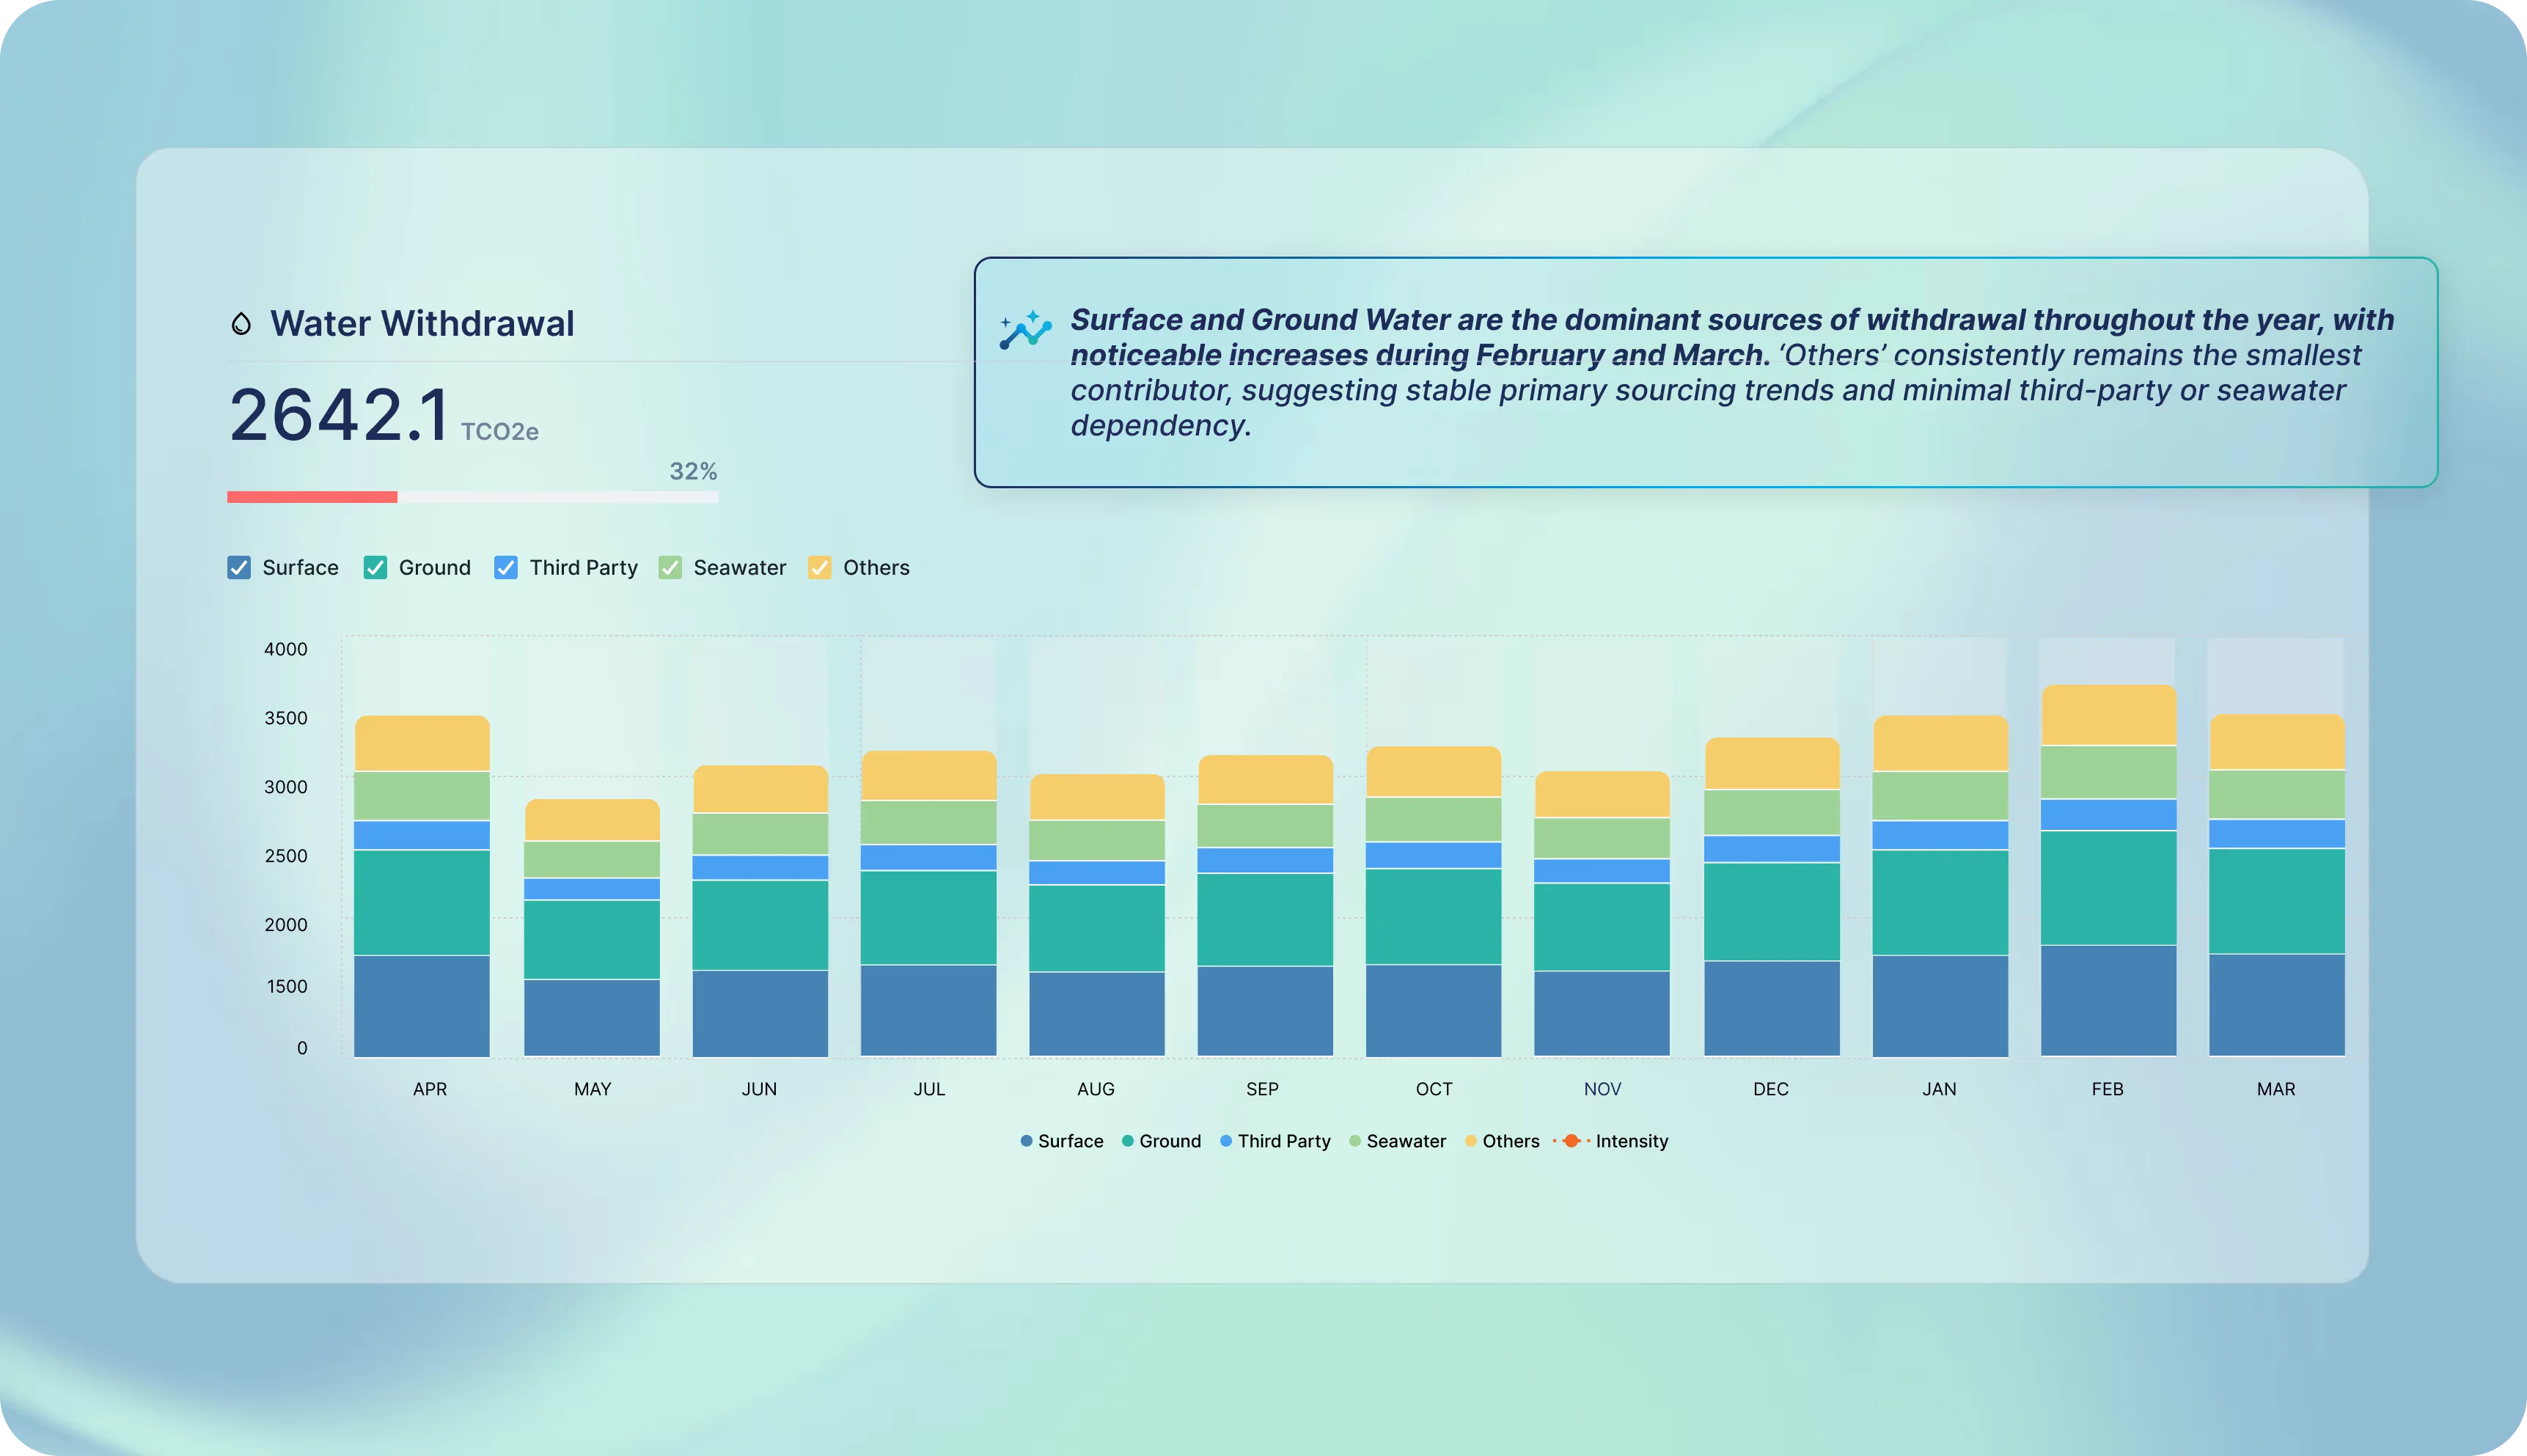The image size is (2527, 1456).
Task: Uncheck the Seawater filter checkbox
Action: [x=670, y=567]
